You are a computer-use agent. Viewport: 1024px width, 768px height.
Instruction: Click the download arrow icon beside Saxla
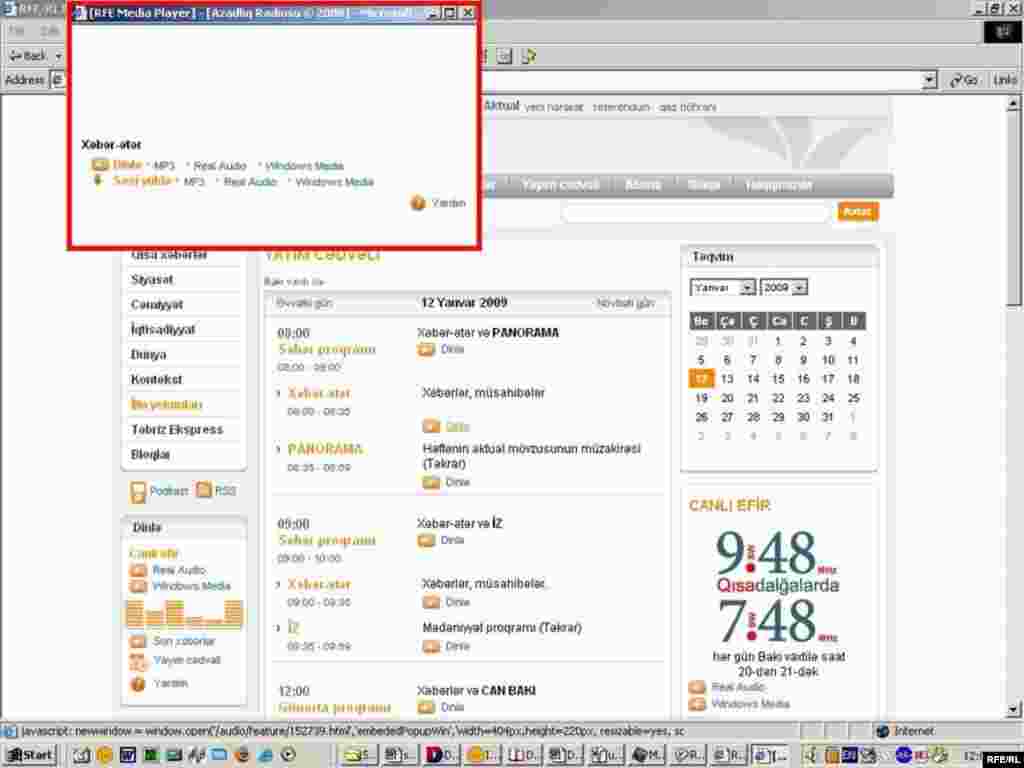(99, 181)
